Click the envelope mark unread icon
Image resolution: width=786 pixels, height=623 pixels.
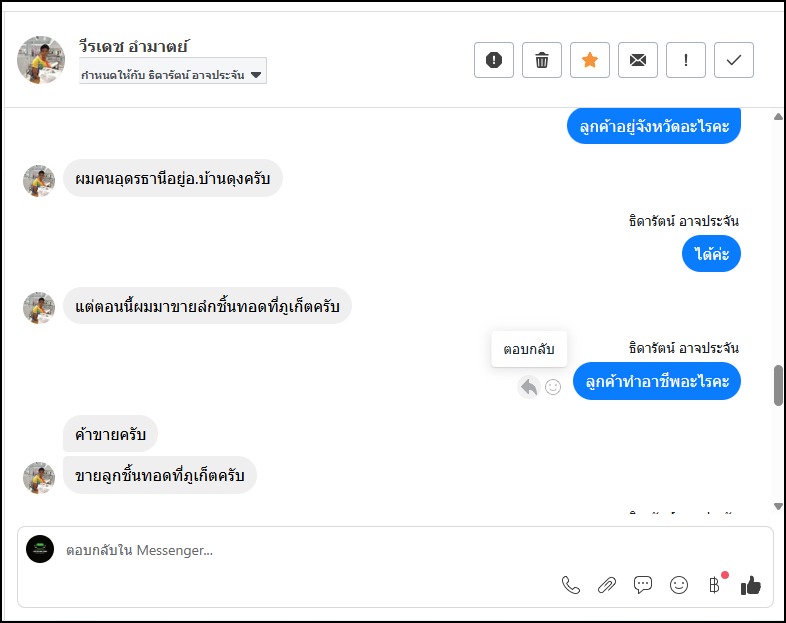tap(638, 60)
